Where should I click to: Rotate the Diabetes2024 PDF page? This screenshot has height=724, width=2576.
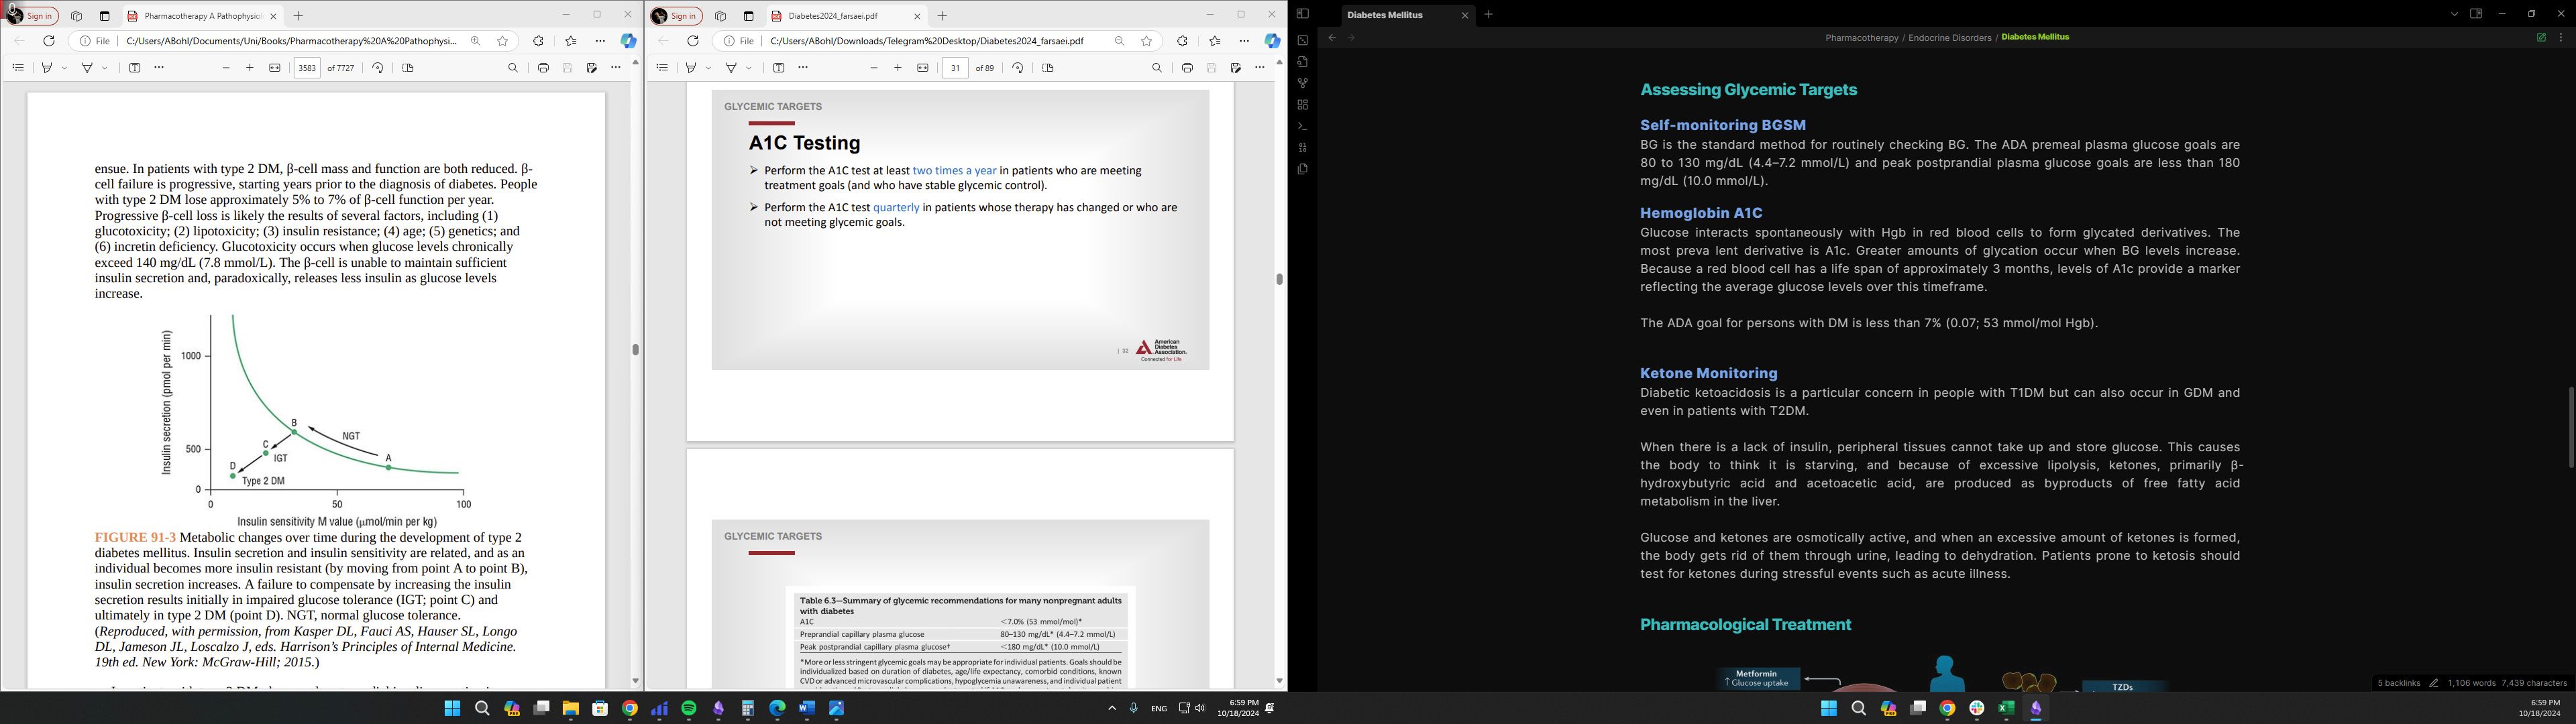click(x=1018, y=68)
